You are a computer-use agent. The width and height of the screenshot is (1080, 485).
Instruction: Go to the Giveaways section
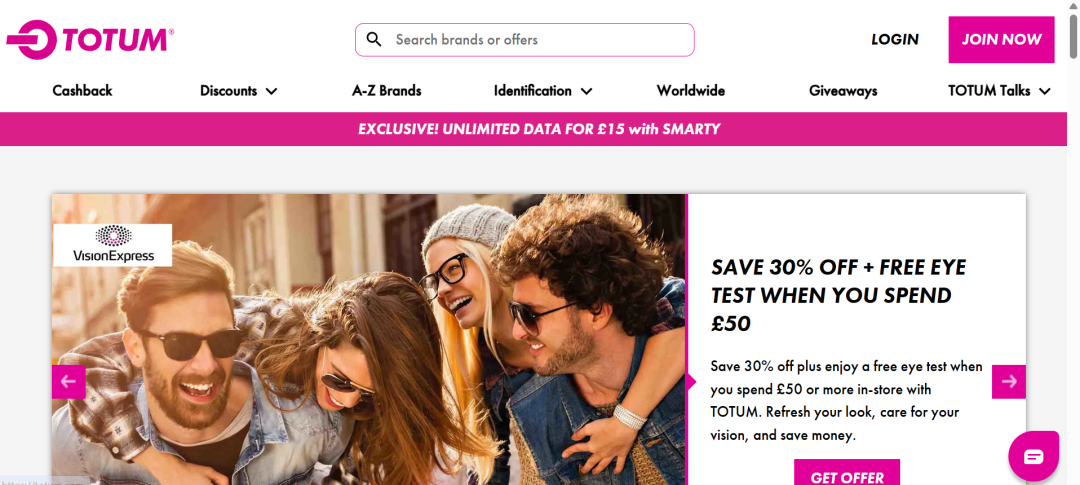tap(843, 91)
